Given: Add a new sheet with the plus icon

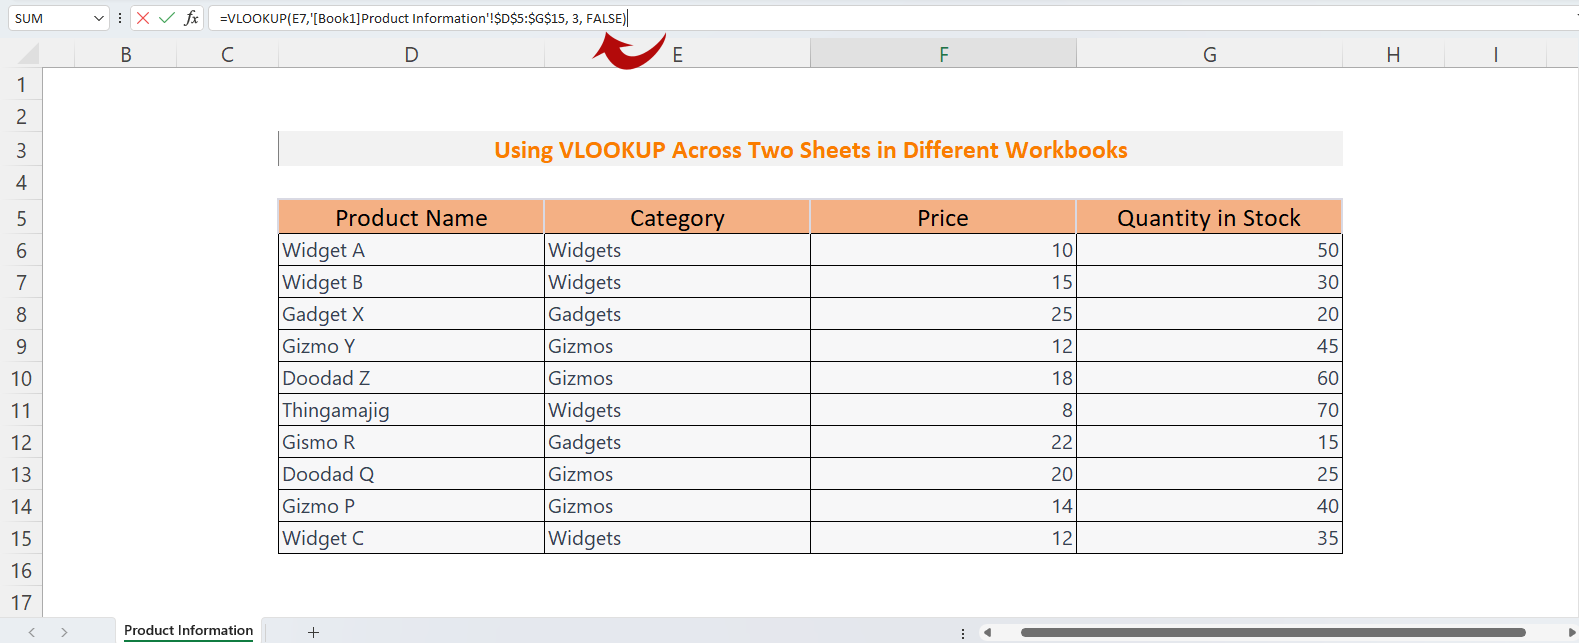Looking at the screenshot, I should [x=313, y=632].
